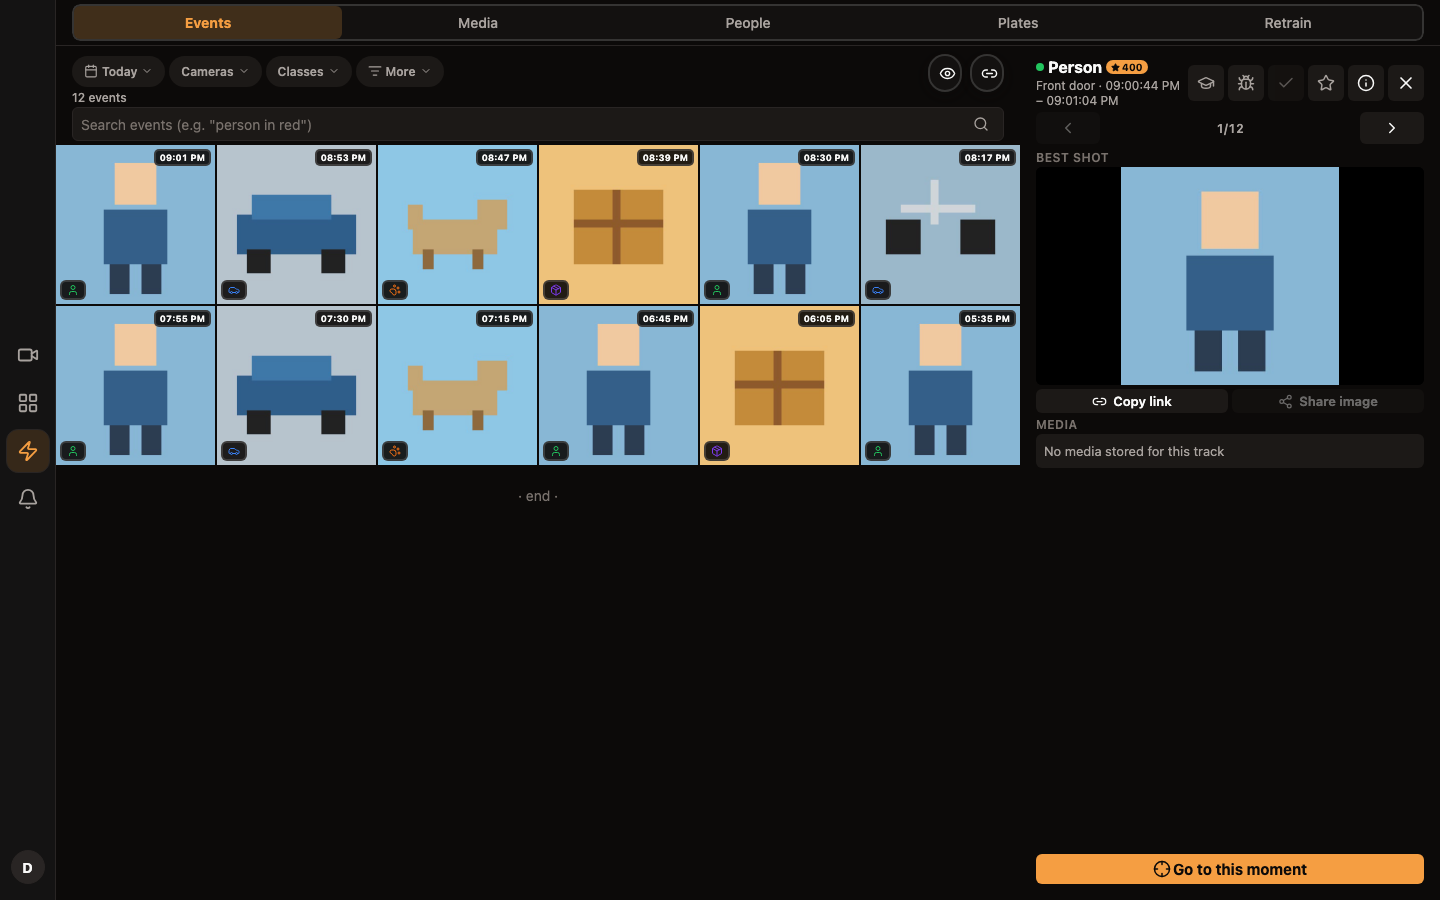Open the 06:05 PM package event thumbnail

[x=780, y=385]
